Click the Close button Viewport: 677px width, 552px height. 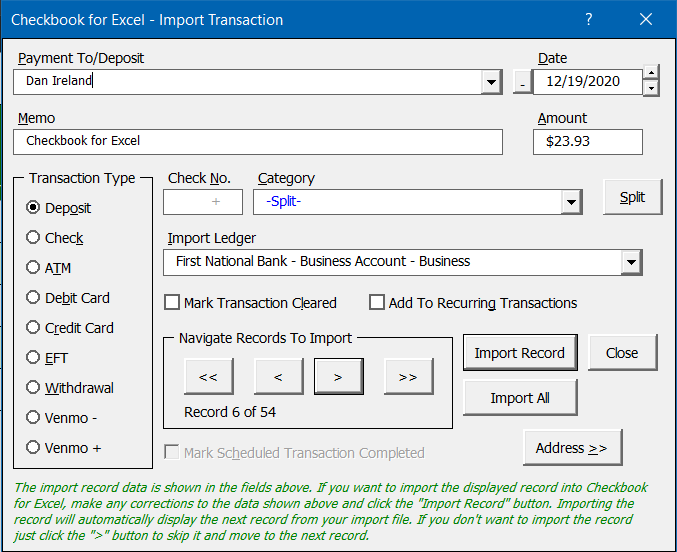click(622, 352)
